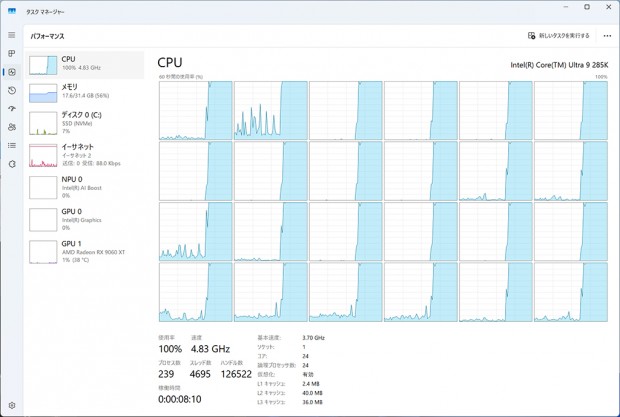The width and height of the screenshot is (620, 417).
Task: Maximize the Task Manager window
Action: 587,7
